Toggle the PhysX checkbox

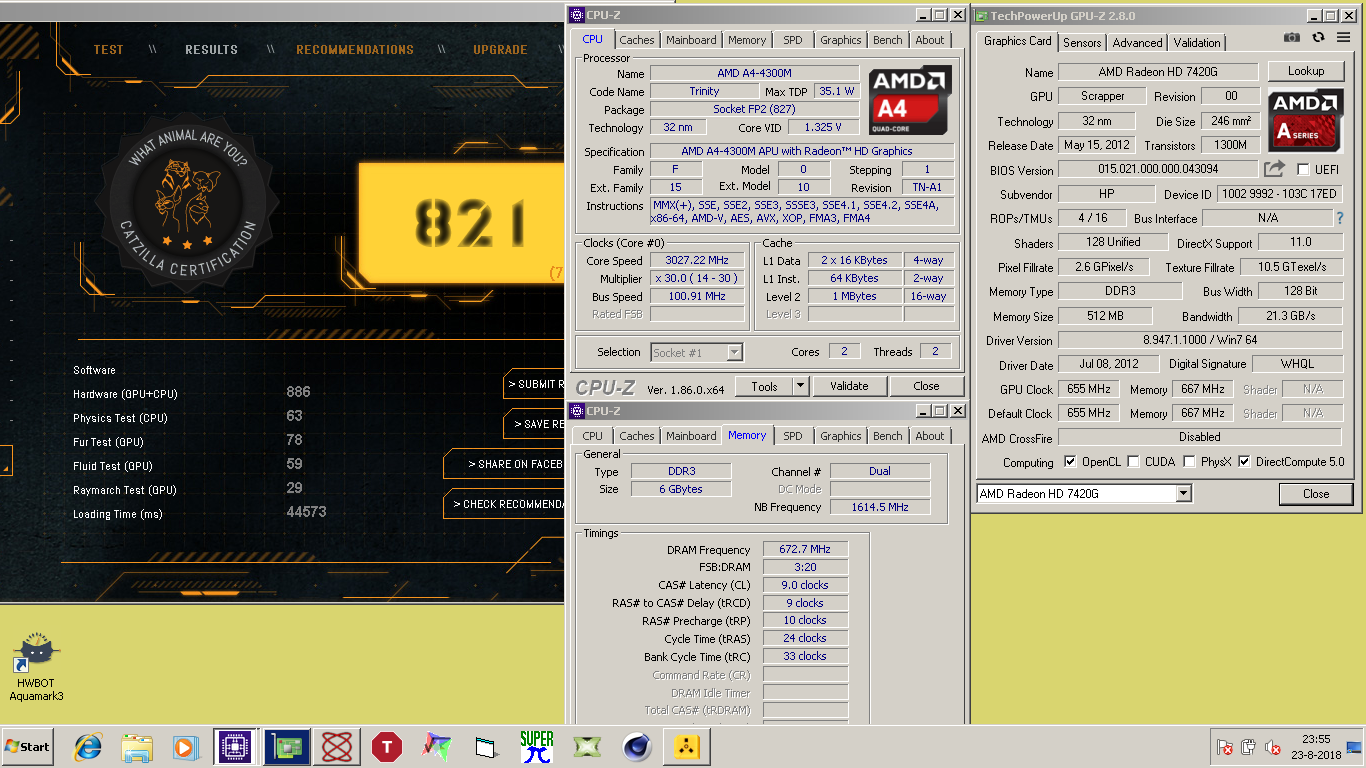click(x=1189, y=462)
